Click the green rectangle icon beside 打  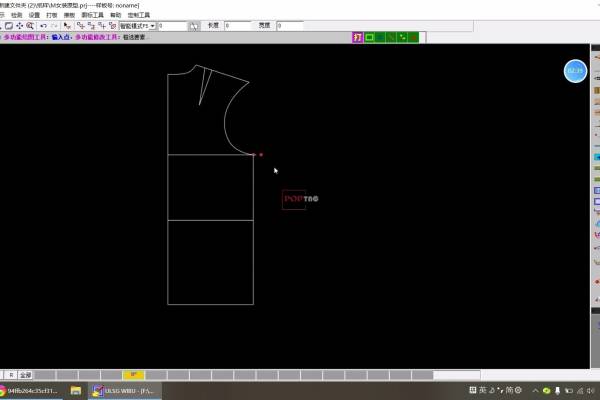[370, 37]
